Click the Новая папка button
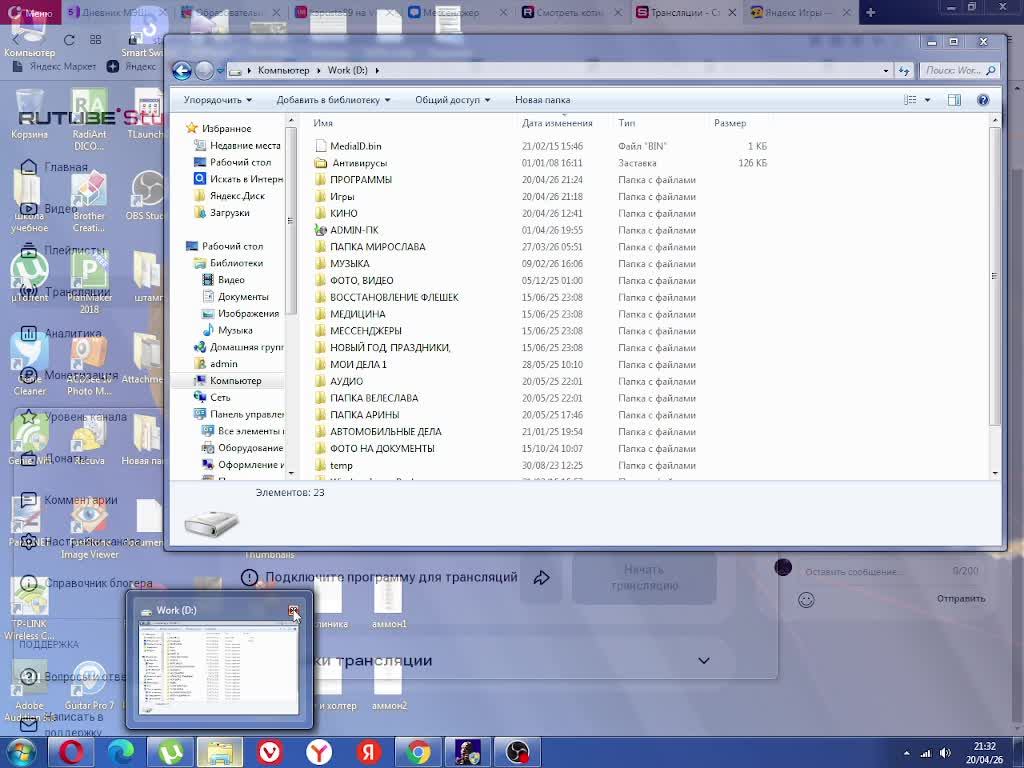1024x768 pixels. click(542, 100)
